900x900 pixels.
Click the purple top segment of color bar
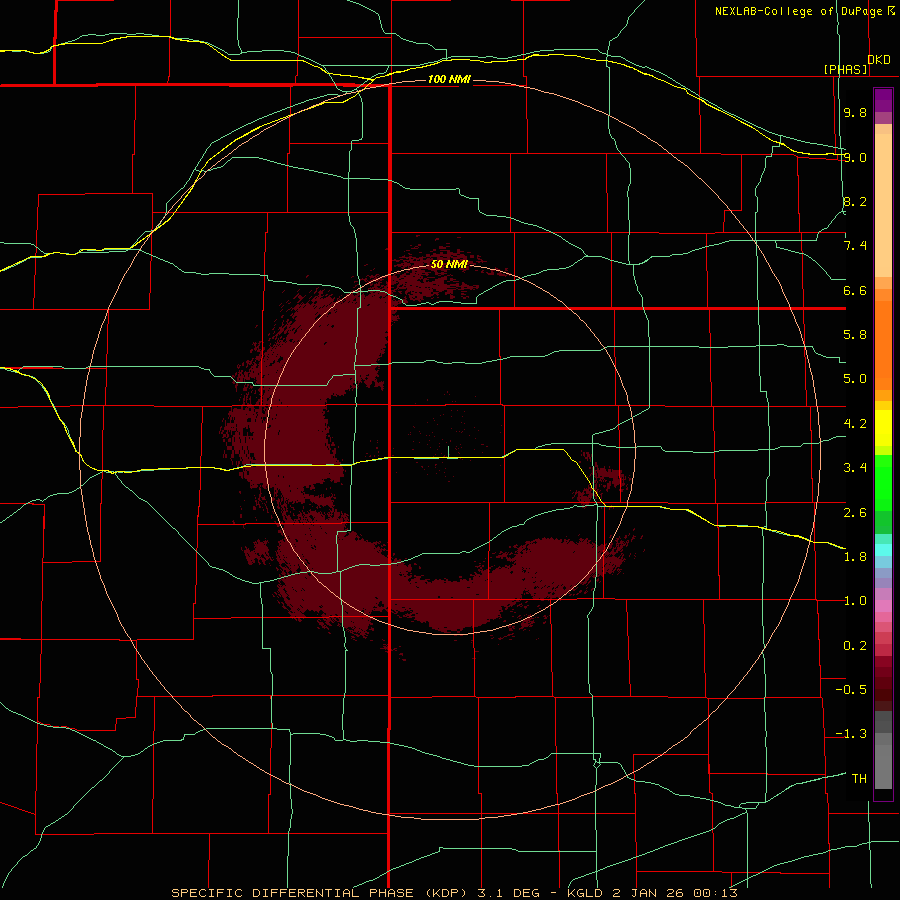883,101
